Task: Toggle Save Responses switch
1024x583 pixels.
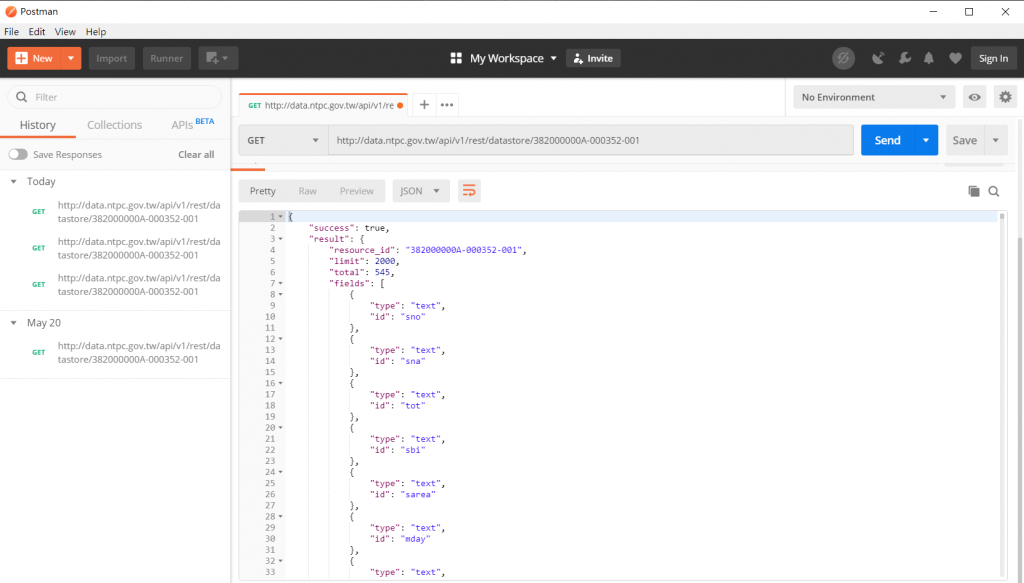Action: click(x=18, y=154)
